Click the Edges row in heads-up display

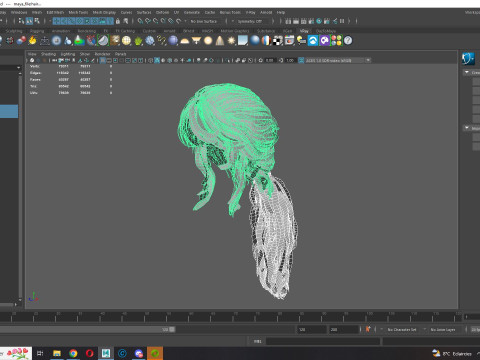[x=70, y=73]
